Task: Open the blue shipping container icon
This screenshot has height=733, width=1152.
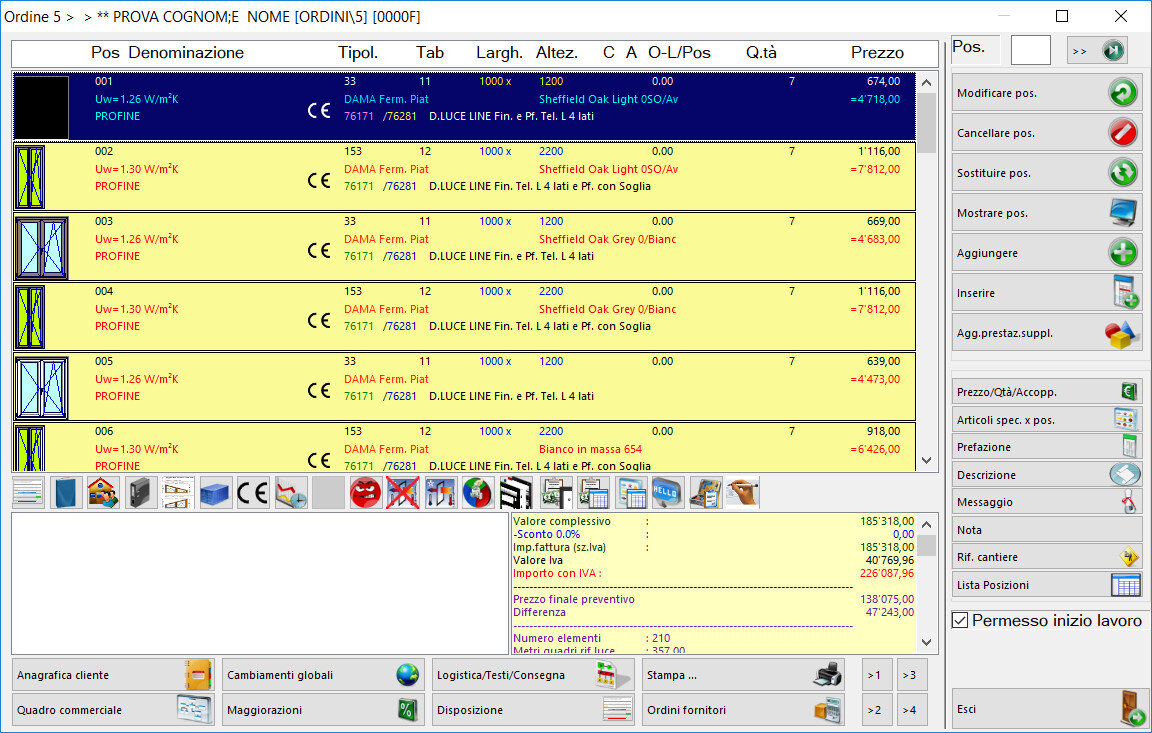Action: pos(215,493)
